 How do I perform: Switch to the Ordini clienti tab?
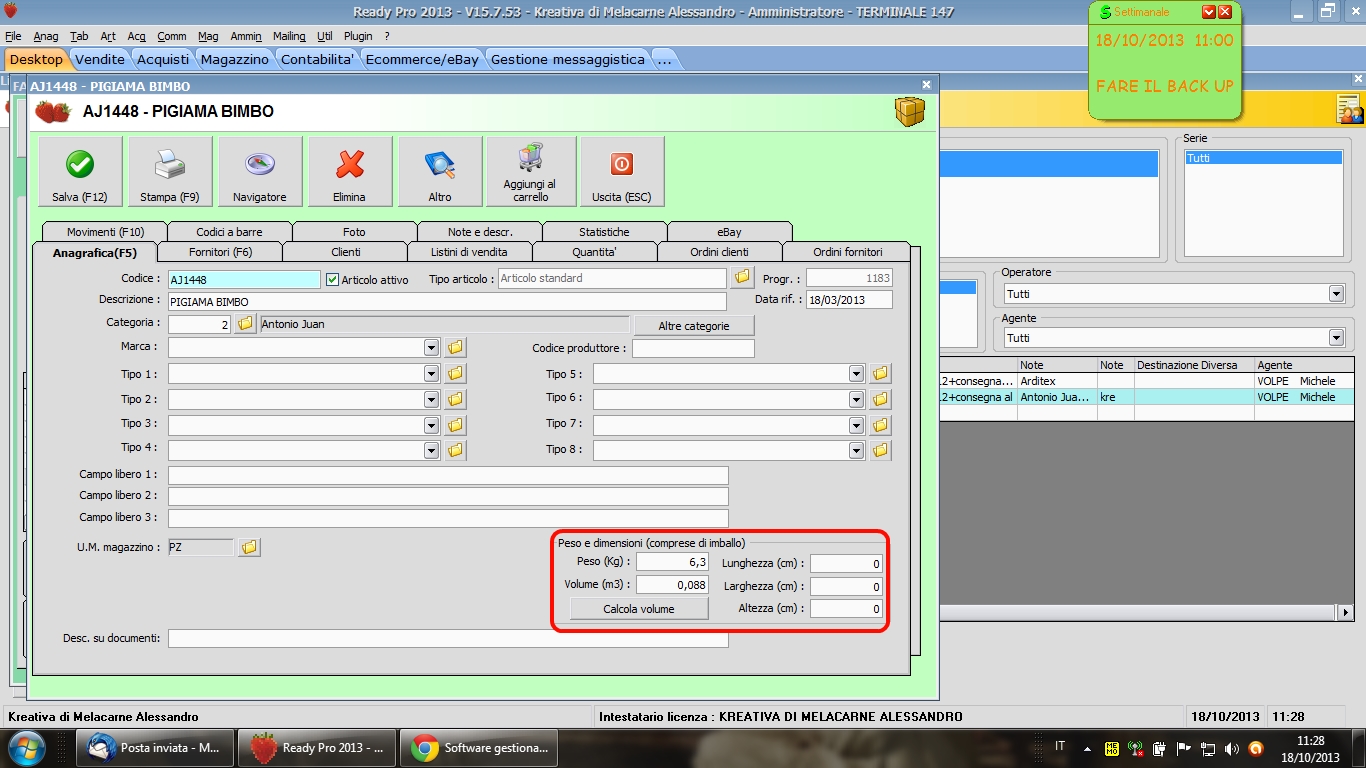click(x=719, y=252)
